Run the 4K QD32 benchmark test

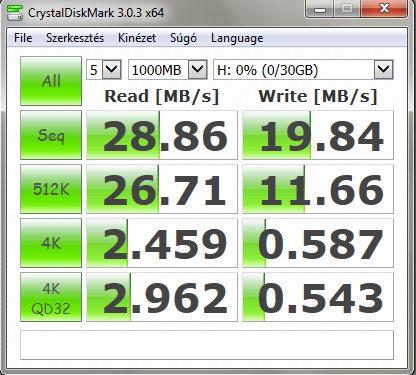[51, 297]
